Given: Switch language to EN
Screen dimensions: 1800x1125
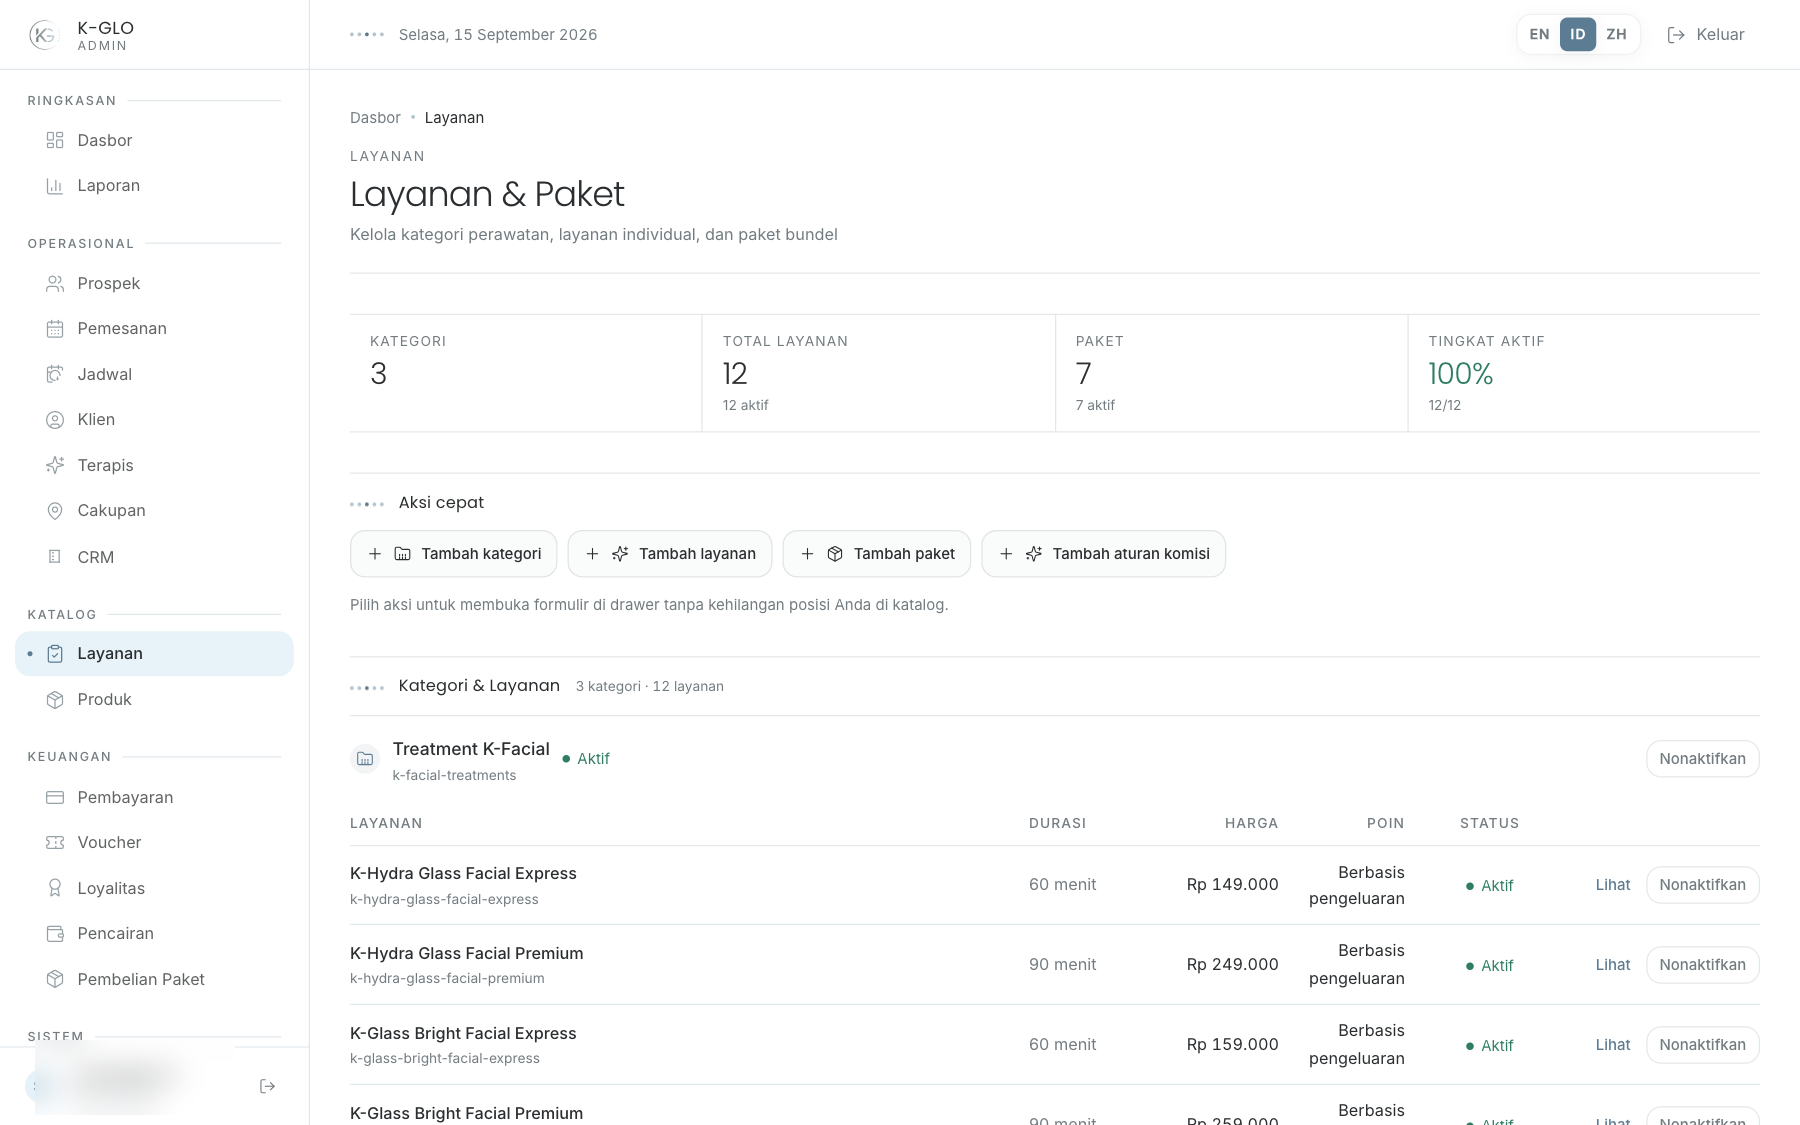Looking at the screenshot, I should (1539, 34).
